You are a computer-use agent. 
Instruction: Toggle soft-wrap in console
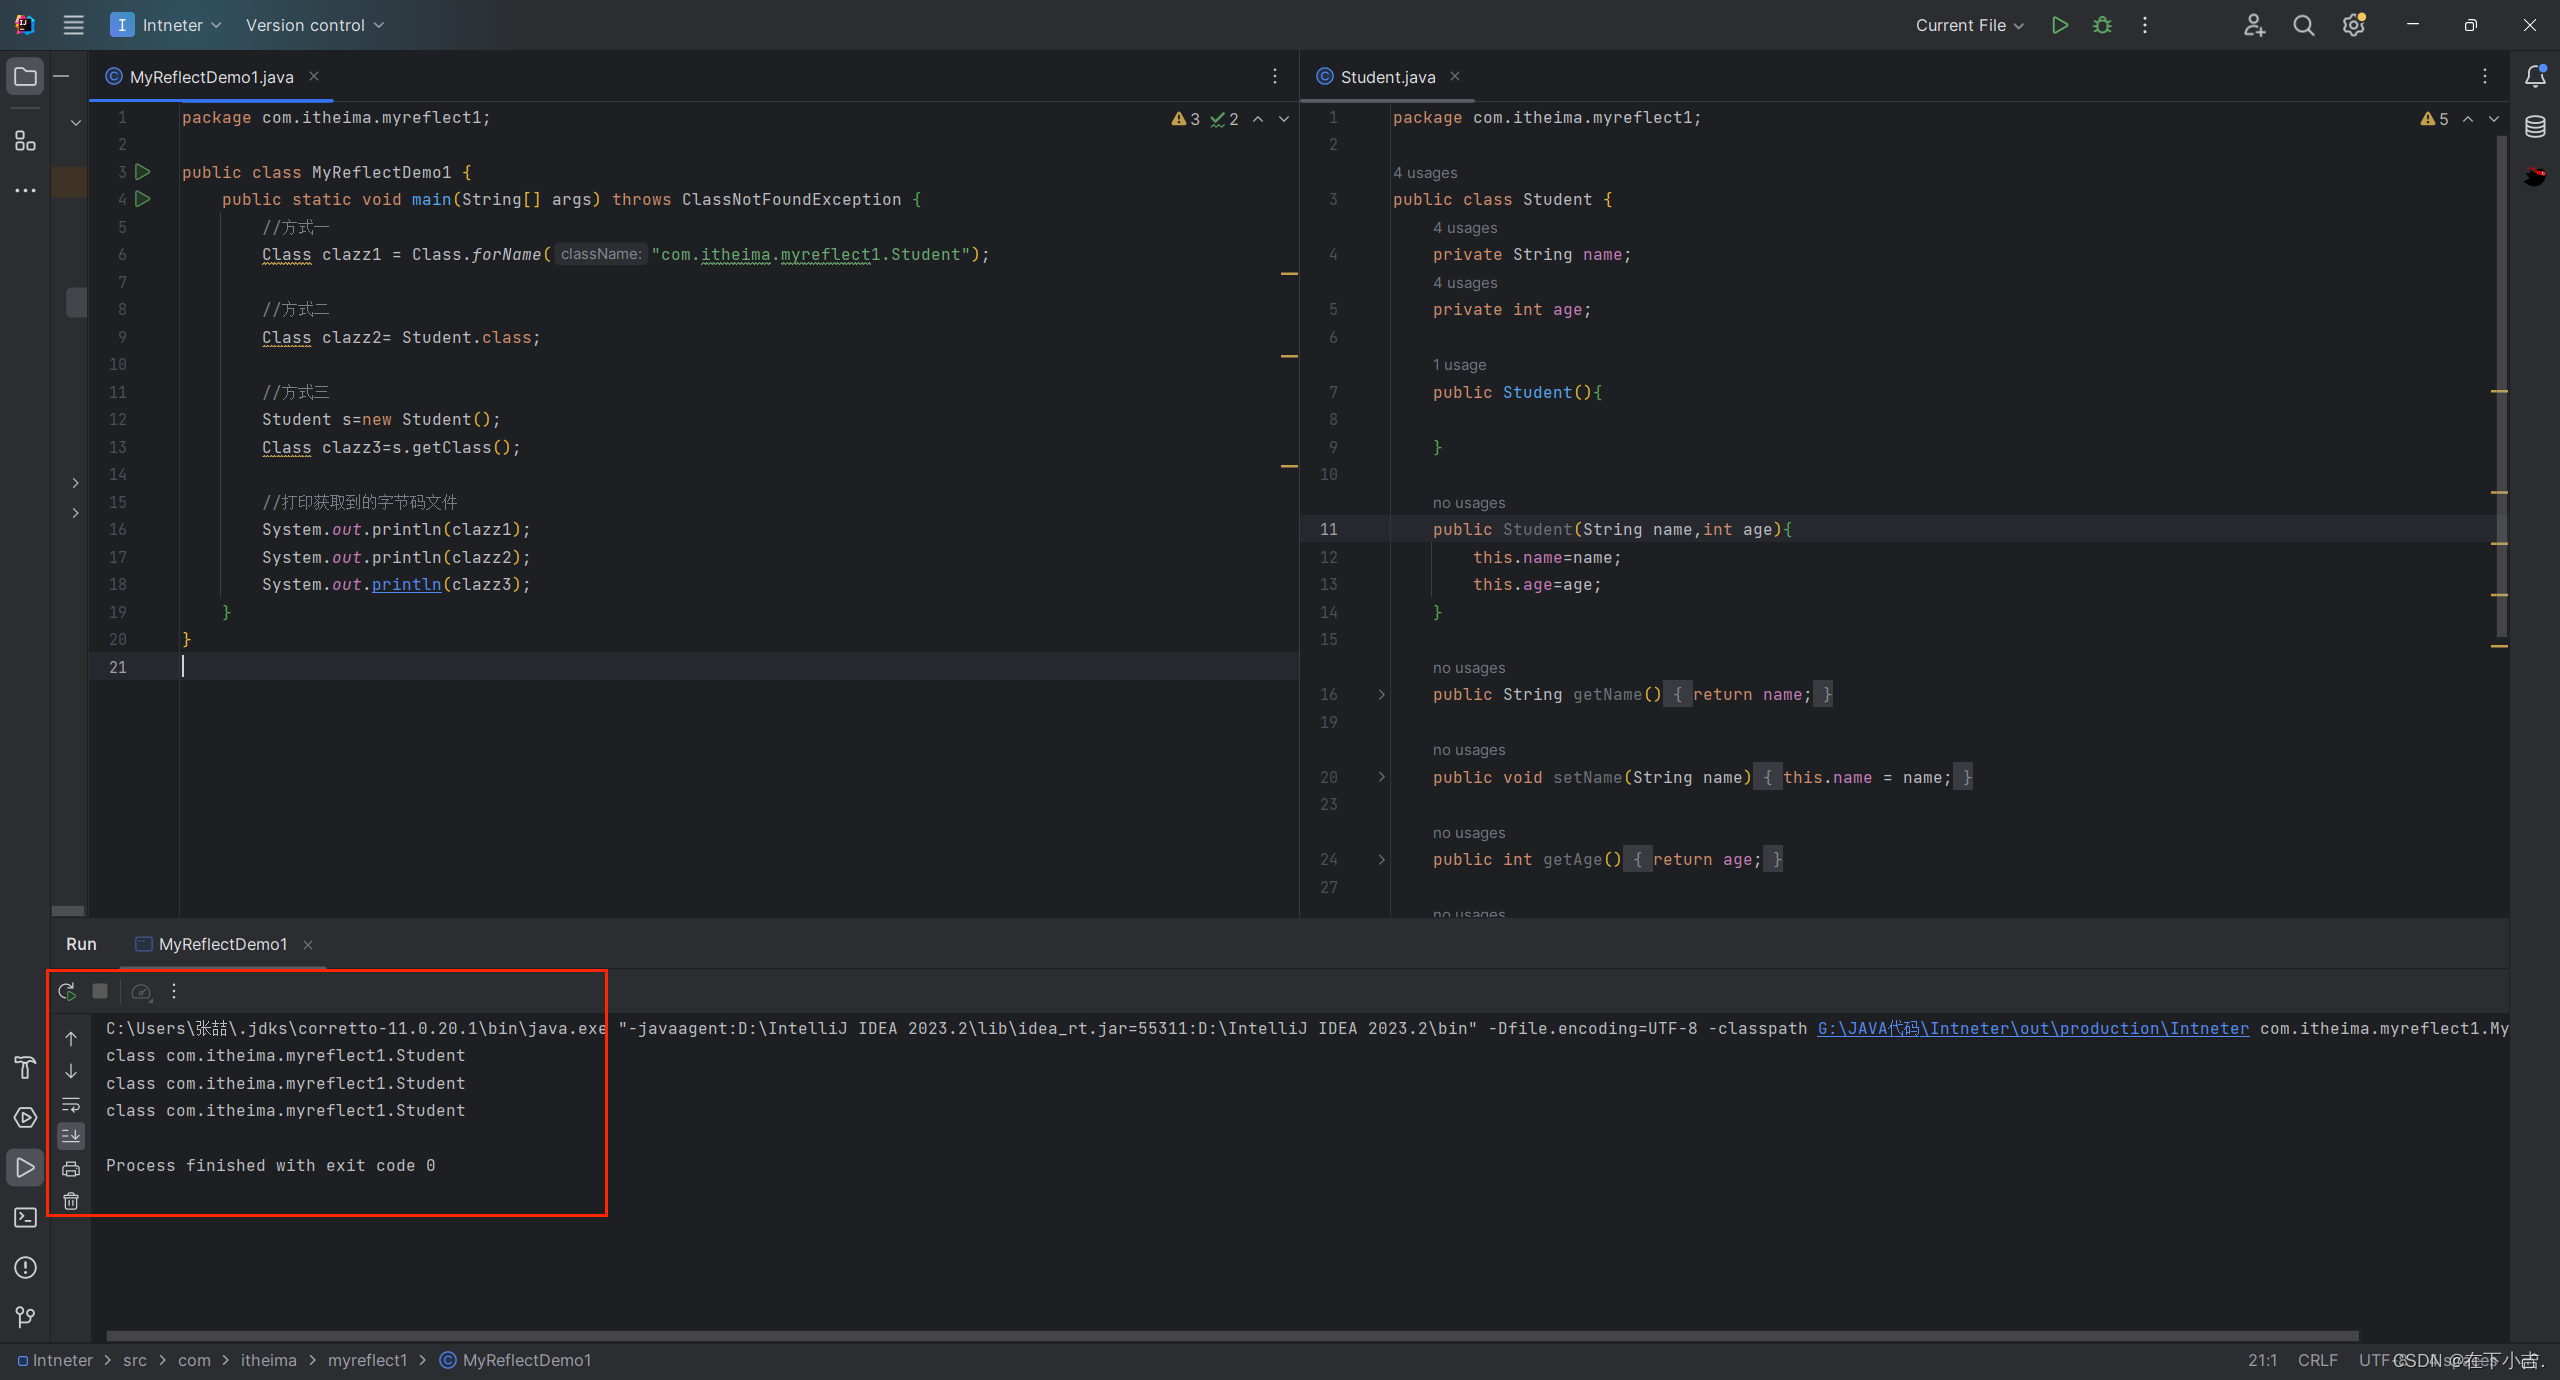(71, 1105)
